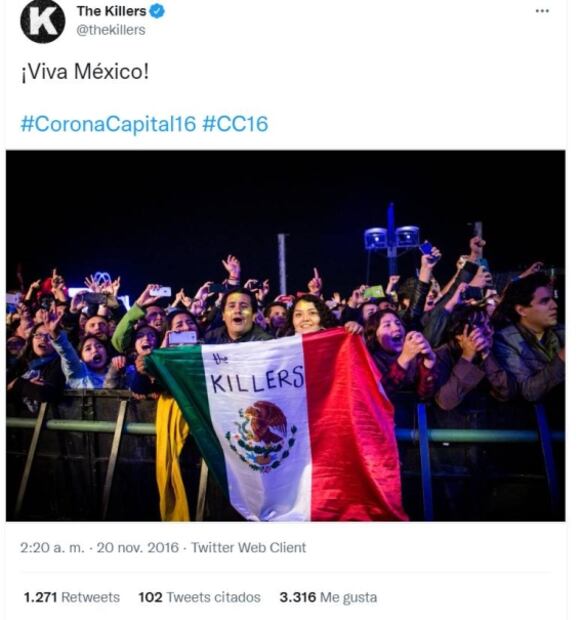The image size is (581, 620).
Task: Open The Killers display name link
Action: pos(112,11)
